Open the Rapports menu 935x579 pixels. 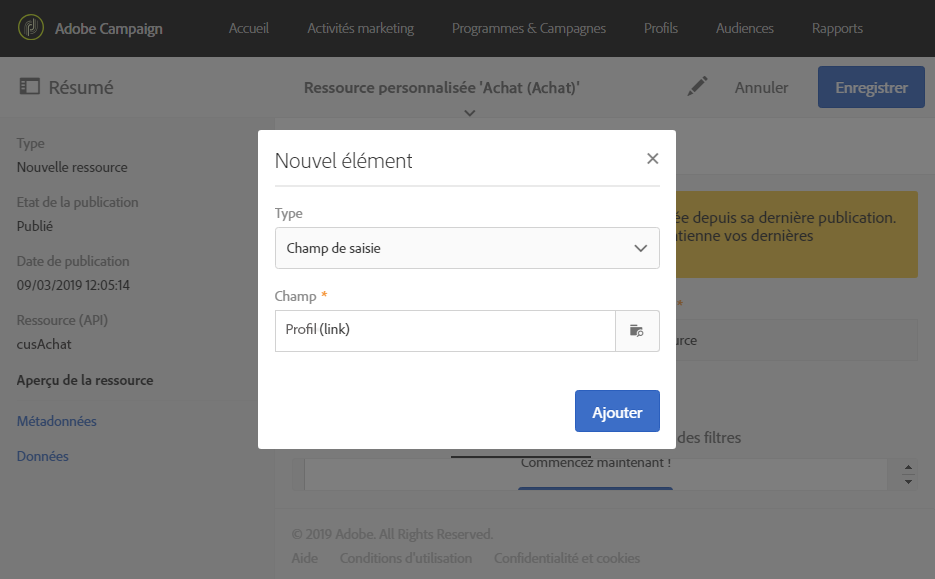point(837,28)
